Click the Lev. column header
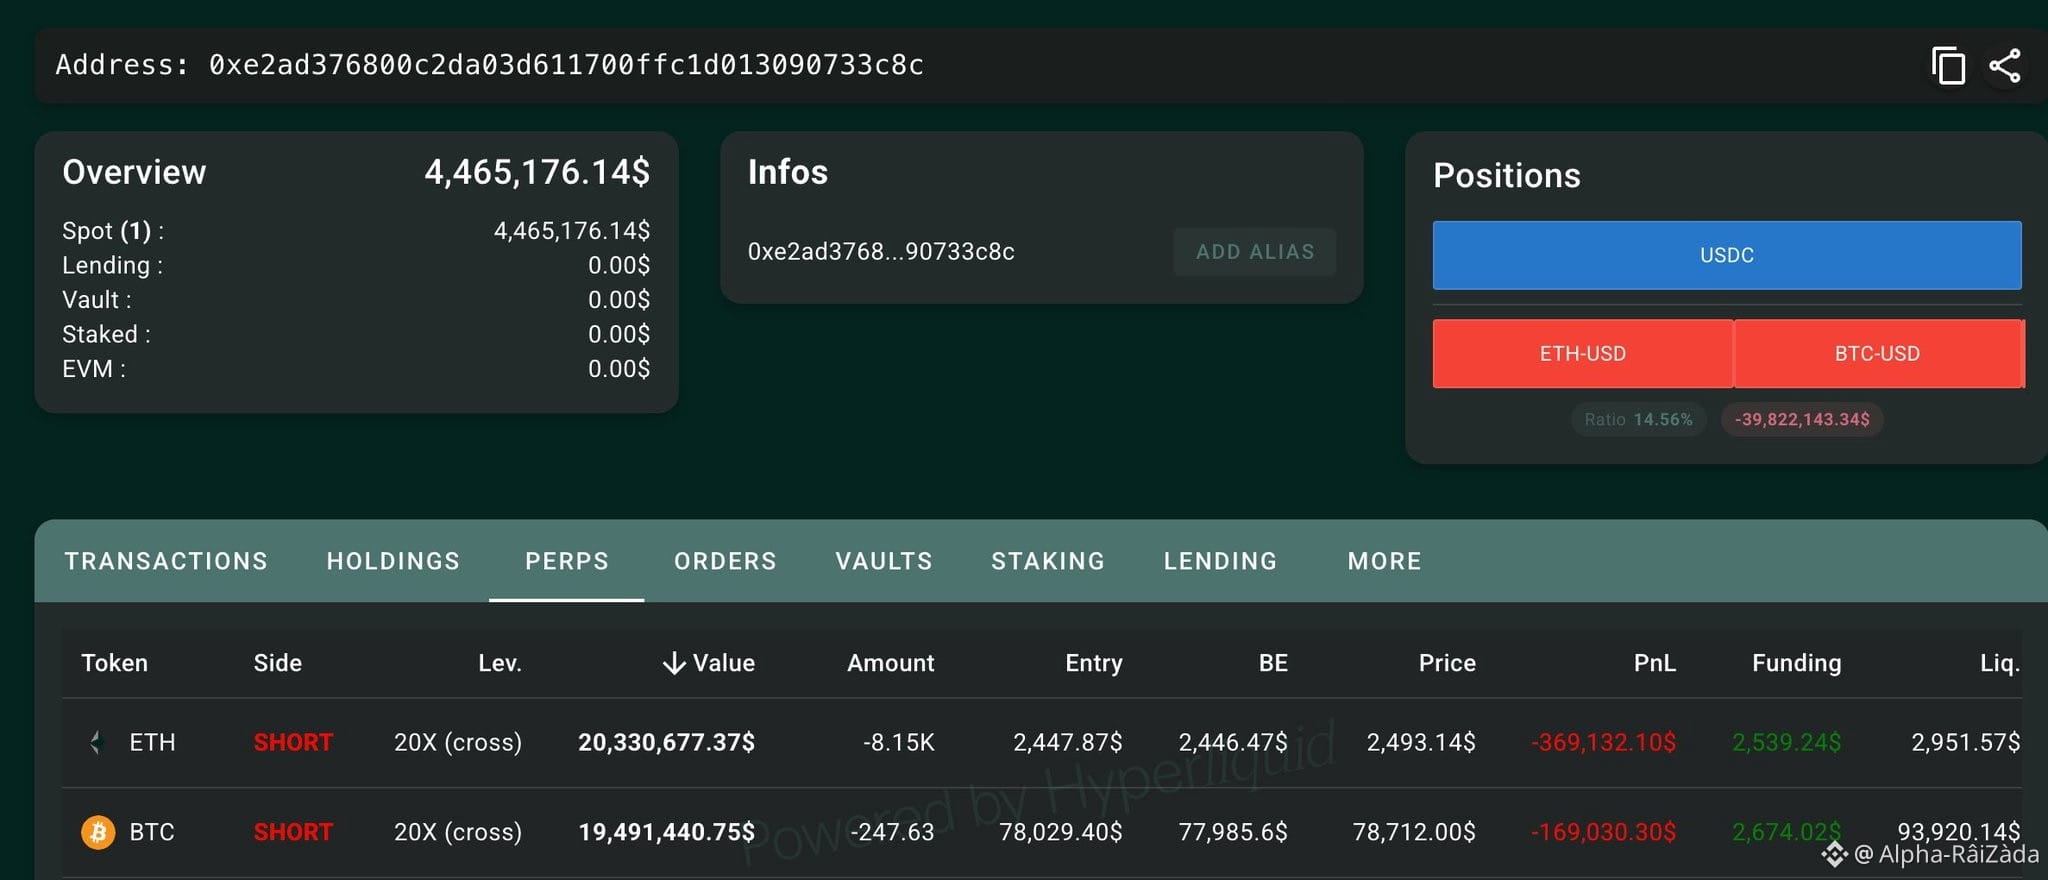Screen dimensions: 2048x880 coord(500,663)
